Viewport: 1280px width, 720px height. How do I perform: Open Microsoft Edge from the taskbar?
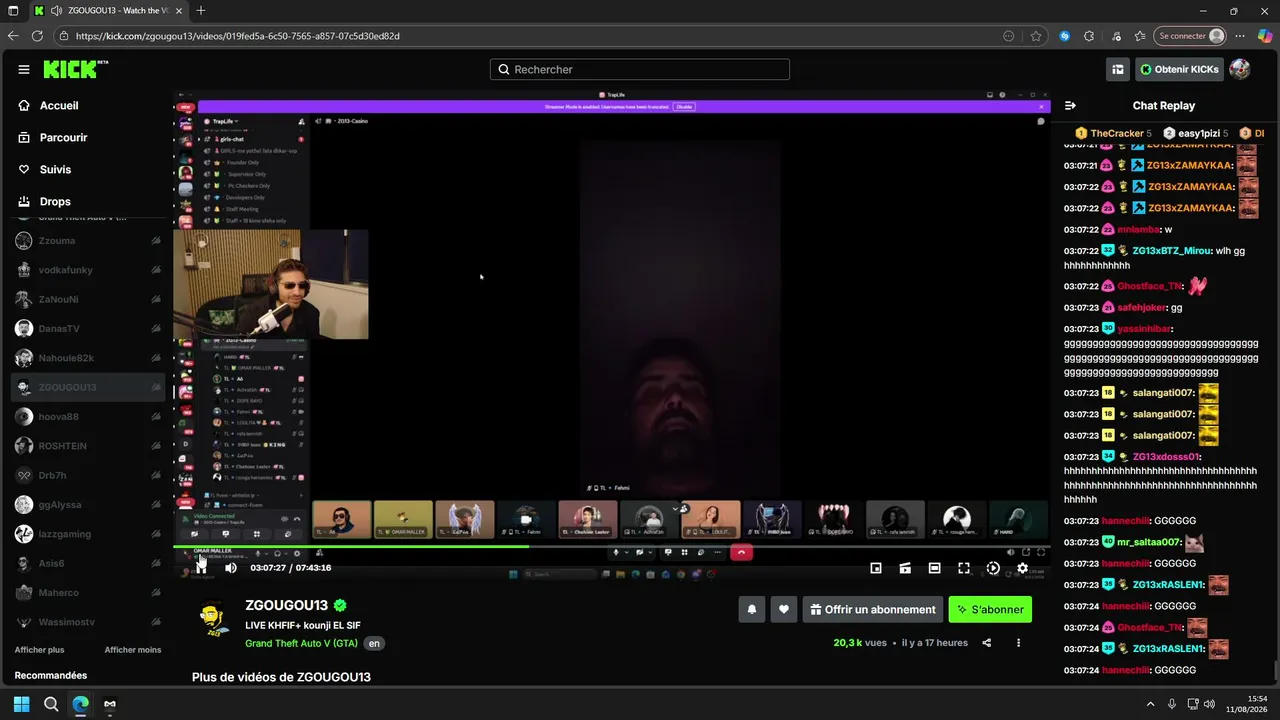pos(80,704)
